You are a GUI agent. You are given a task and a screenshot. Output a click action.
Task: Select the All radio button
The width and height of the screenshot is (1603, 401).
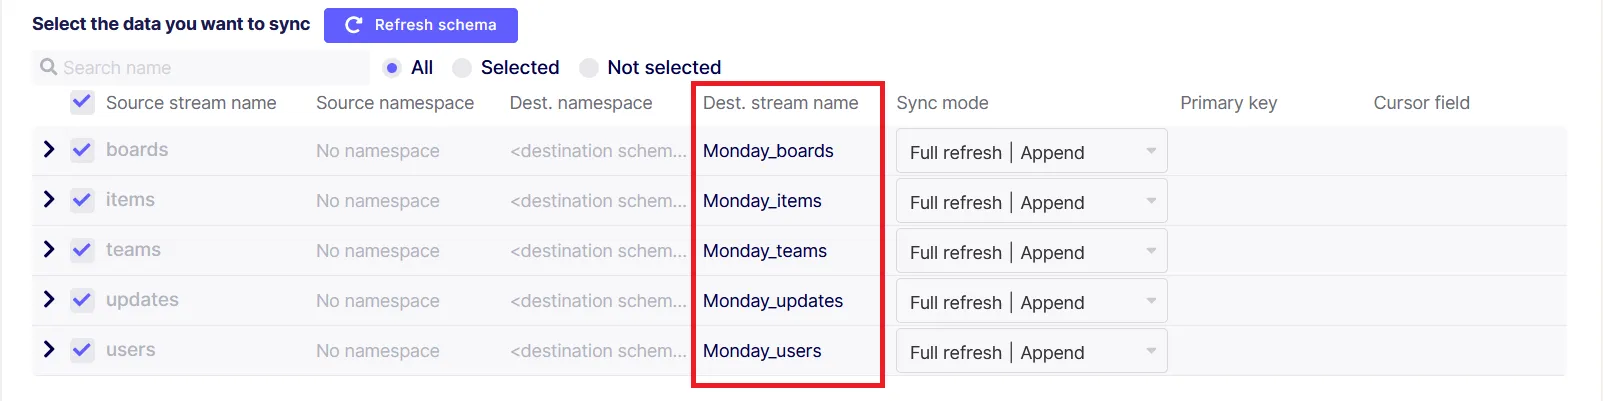[x=392, y=68]
